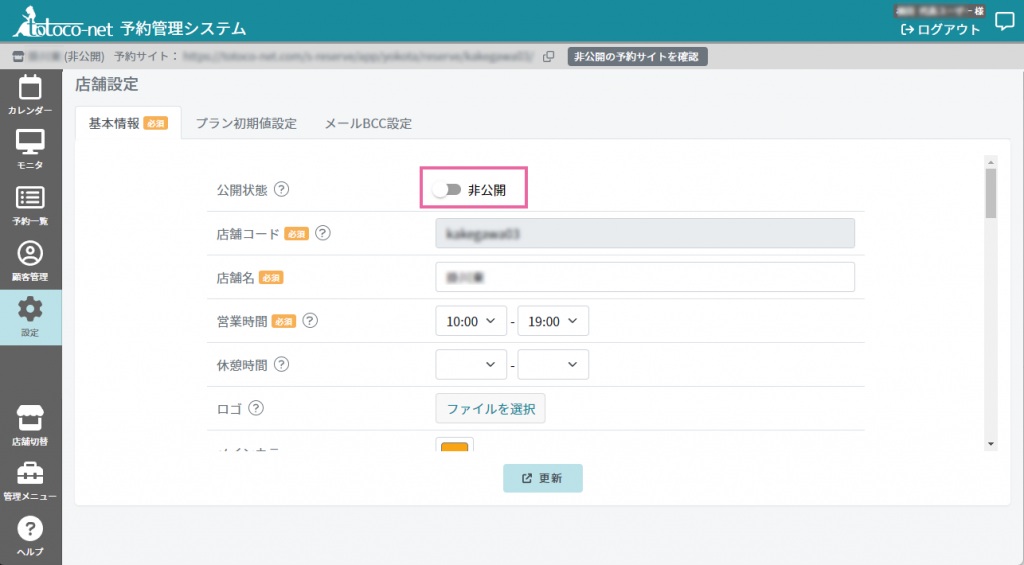Show help for 公開状態
The image size is (1024, 565).
click(281, 189)
